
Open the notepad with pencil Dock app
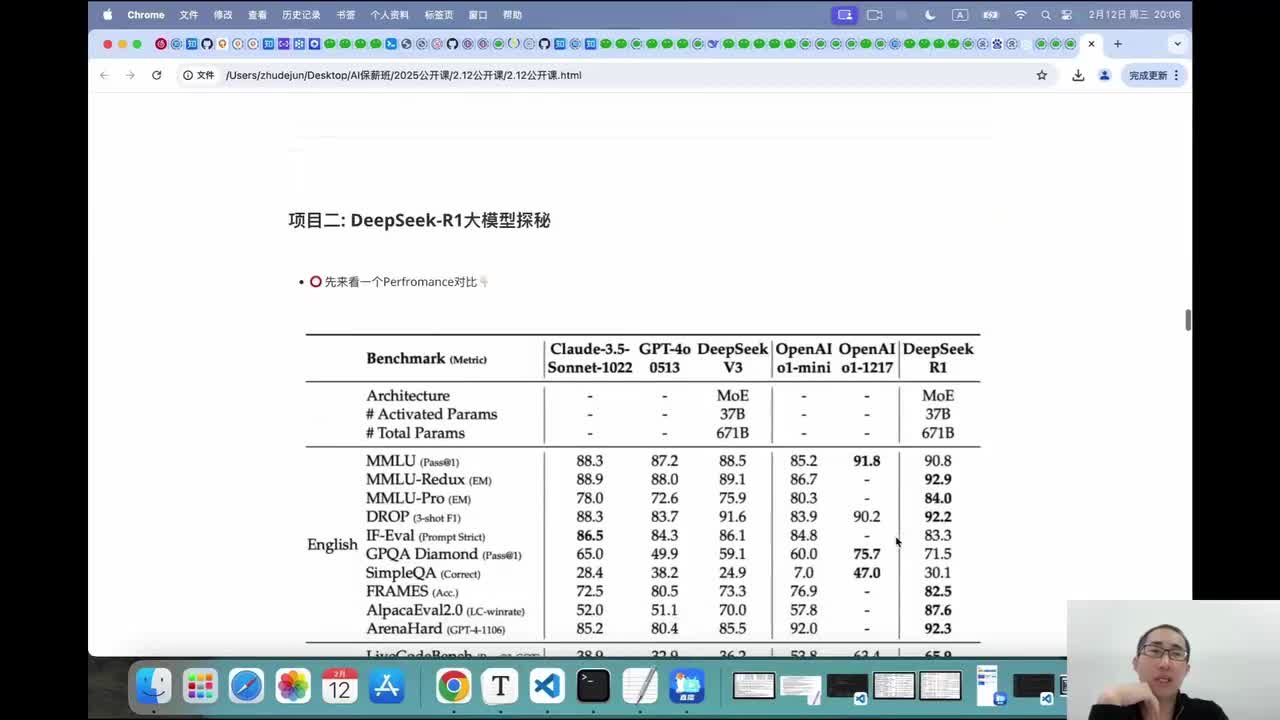pos(639,685)
